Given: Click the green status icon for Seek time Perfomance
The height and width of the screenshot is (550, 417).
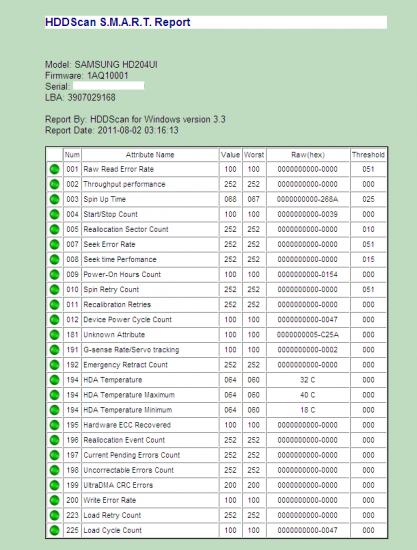Looking at the screenshot, I should pyautogui.click(x=54, y=260).
